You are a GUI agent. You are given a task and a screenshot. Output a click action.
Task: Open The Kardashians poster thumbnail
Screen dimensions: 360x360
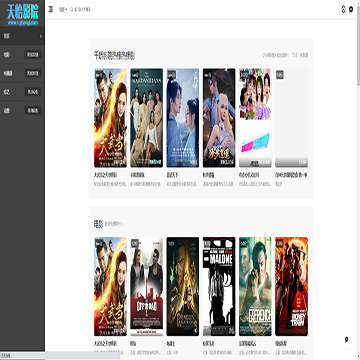146,118
